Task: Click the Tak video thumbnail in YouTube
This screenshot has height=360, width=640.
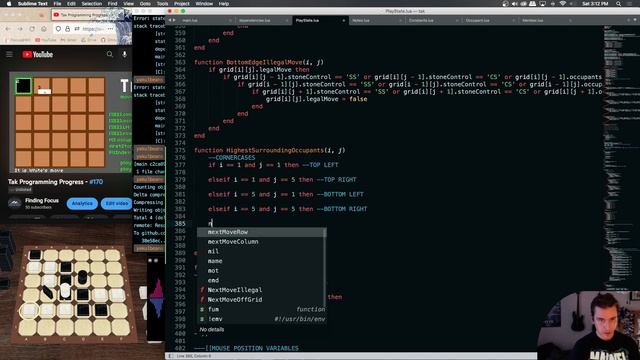Action: pos(71,123)
